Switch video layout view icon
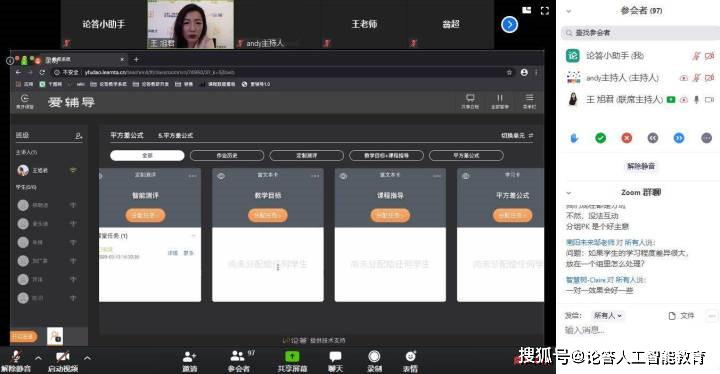Viewport: 720px width, 374px height. (x=527, y=10)
